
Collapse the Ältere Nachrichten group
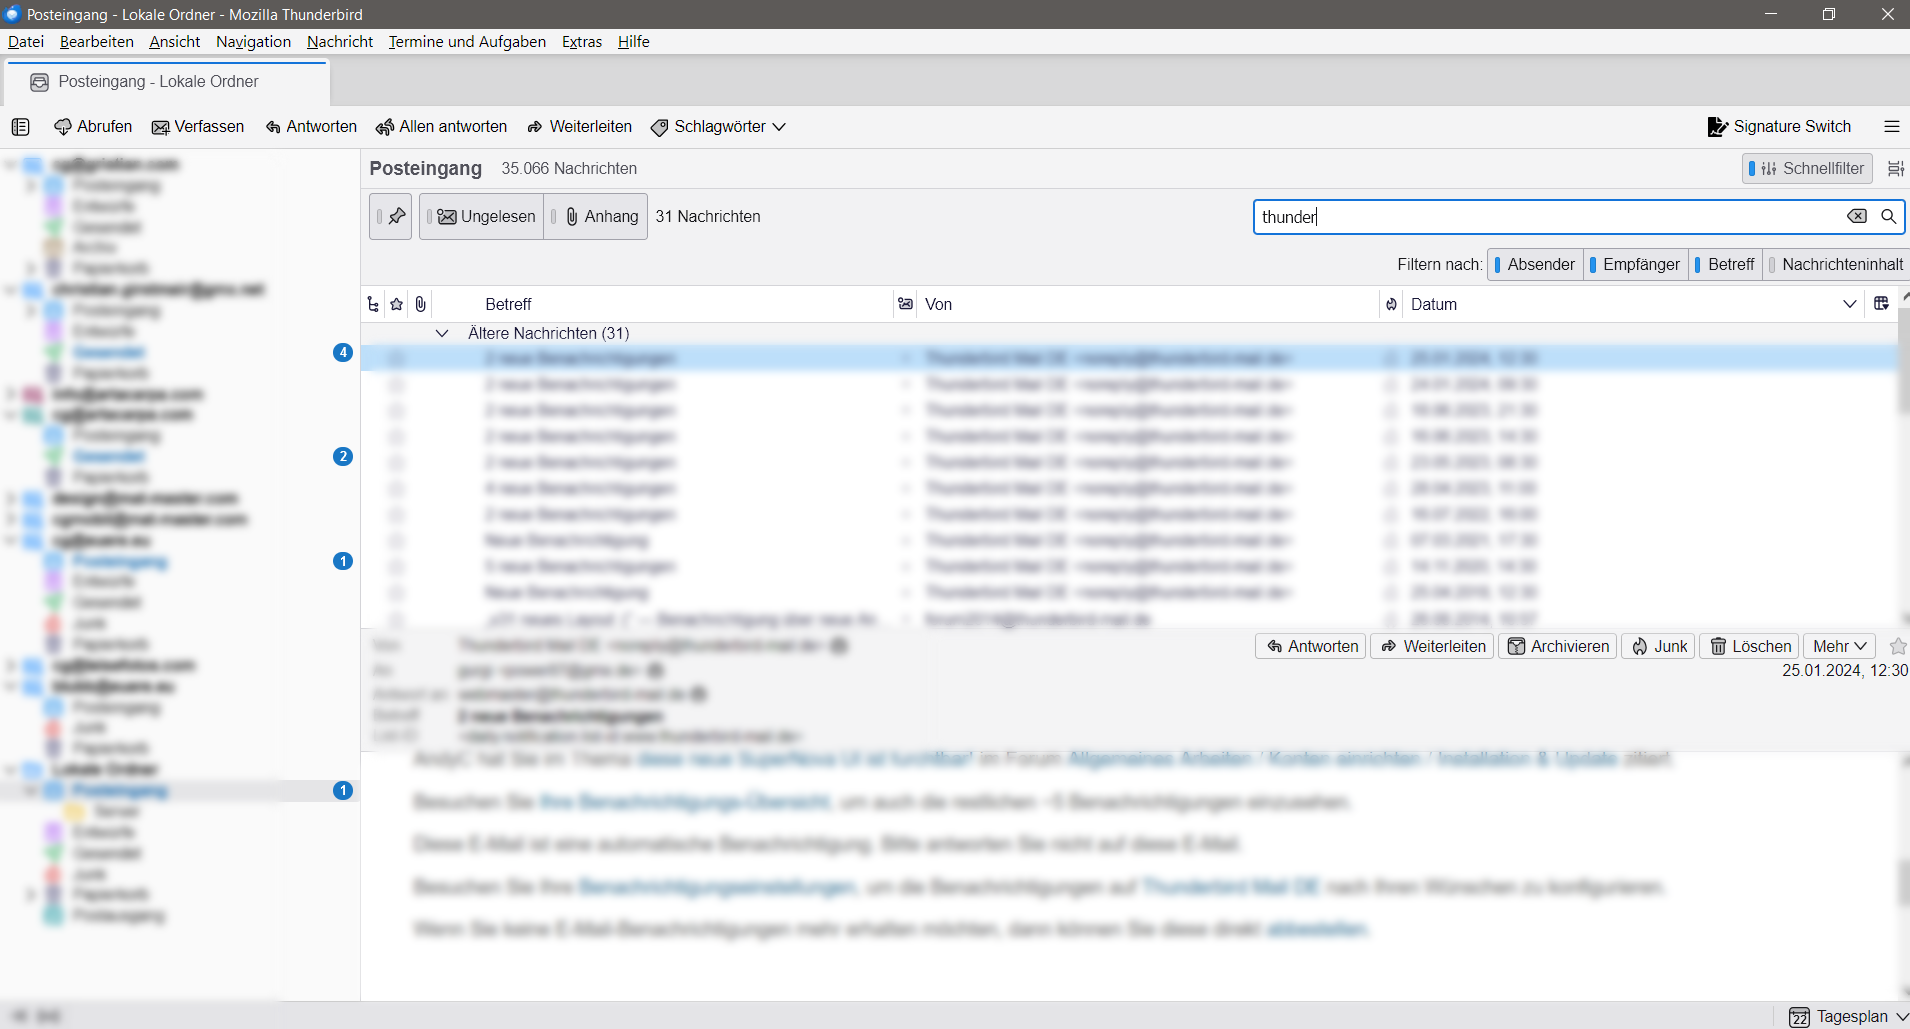(442, 334)
